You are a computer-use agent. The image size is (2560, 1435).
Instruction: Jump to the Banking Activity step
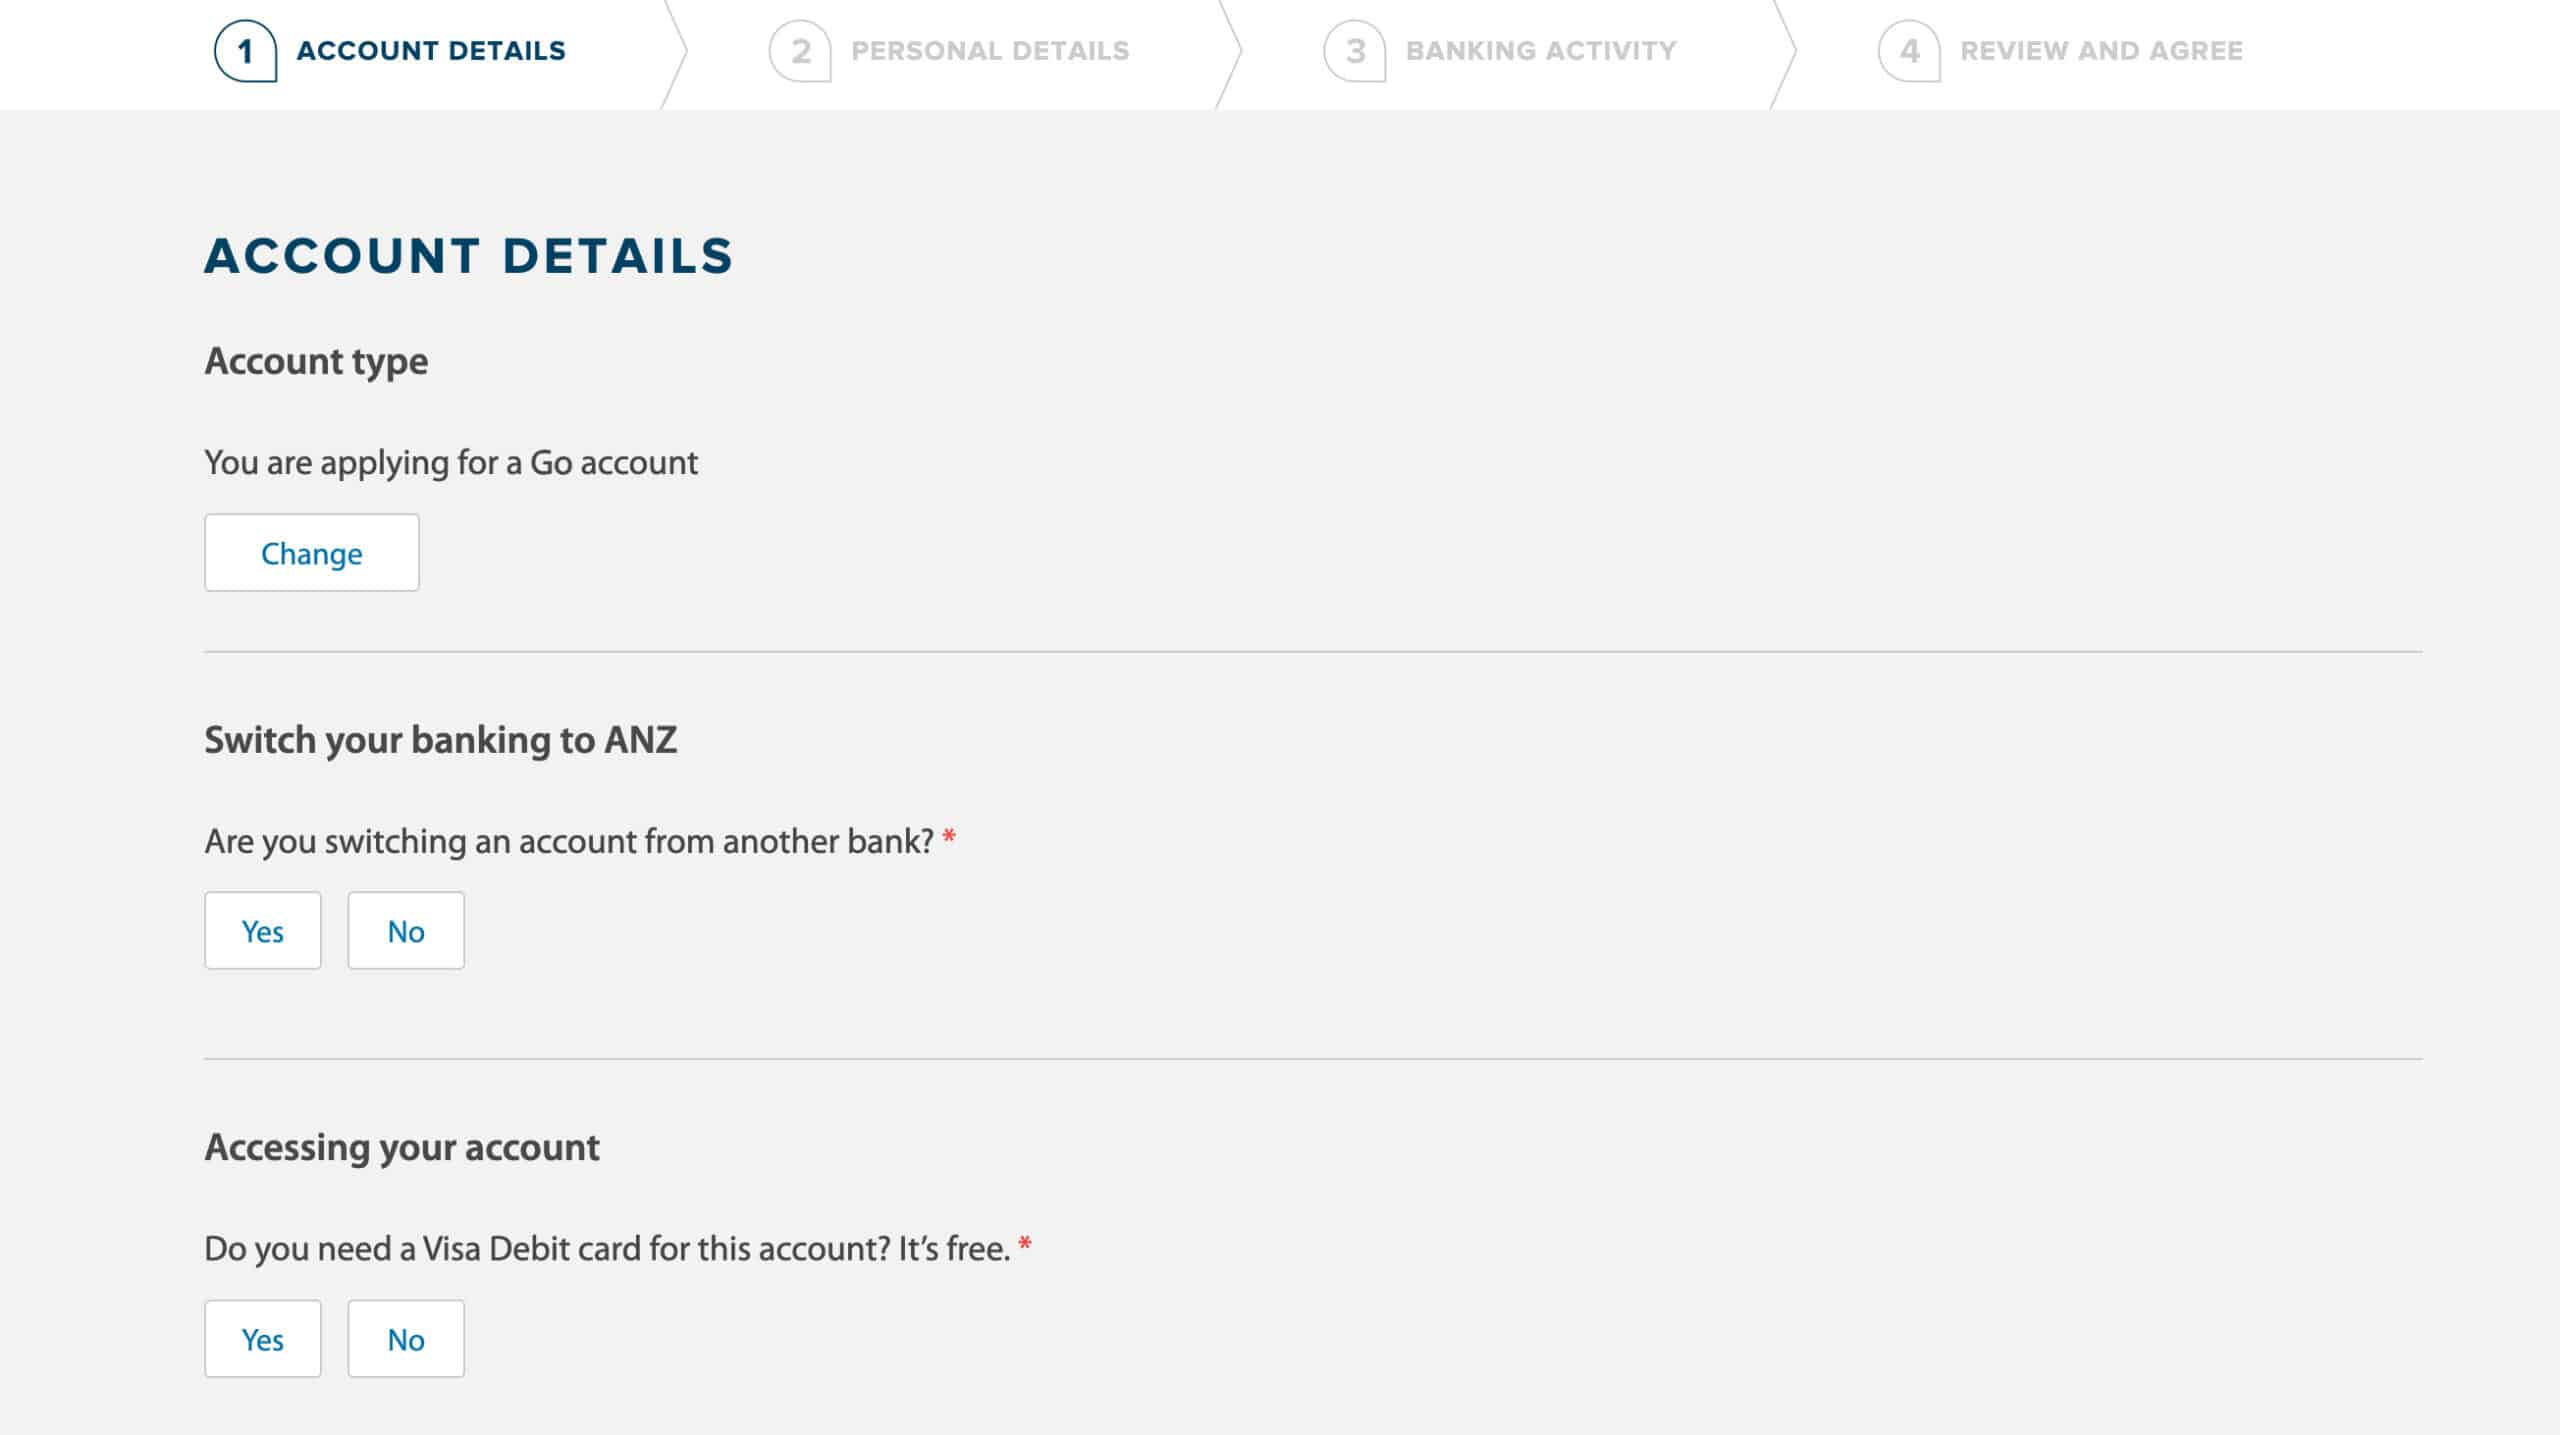click(x=1541, y=51)
